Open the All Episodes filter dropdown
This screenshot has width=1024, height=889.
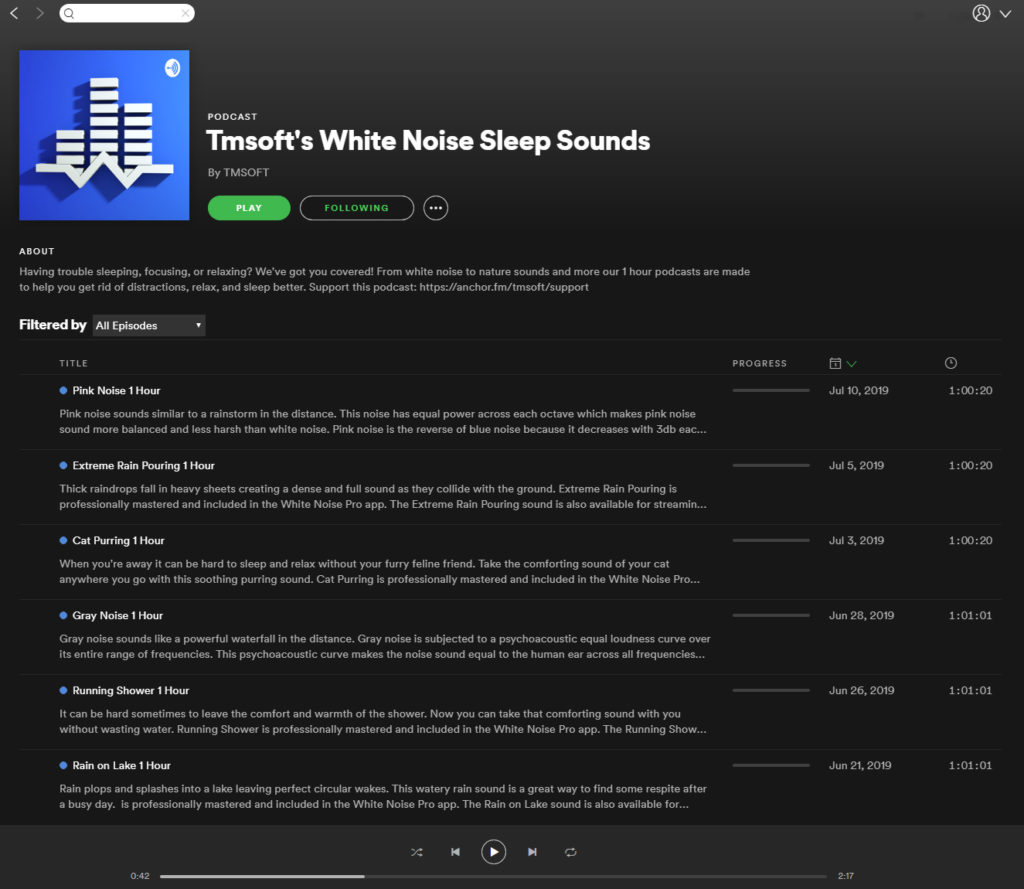coord(149,325)
